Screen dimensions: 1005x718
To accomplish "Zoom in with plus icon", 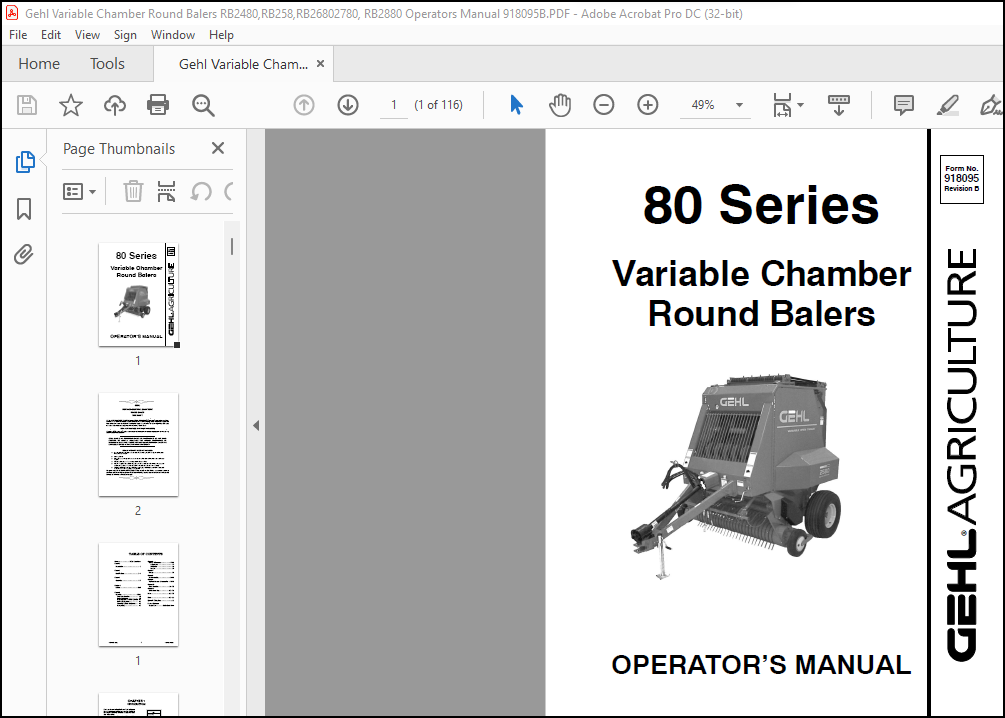I will click(x=647, y=104).
